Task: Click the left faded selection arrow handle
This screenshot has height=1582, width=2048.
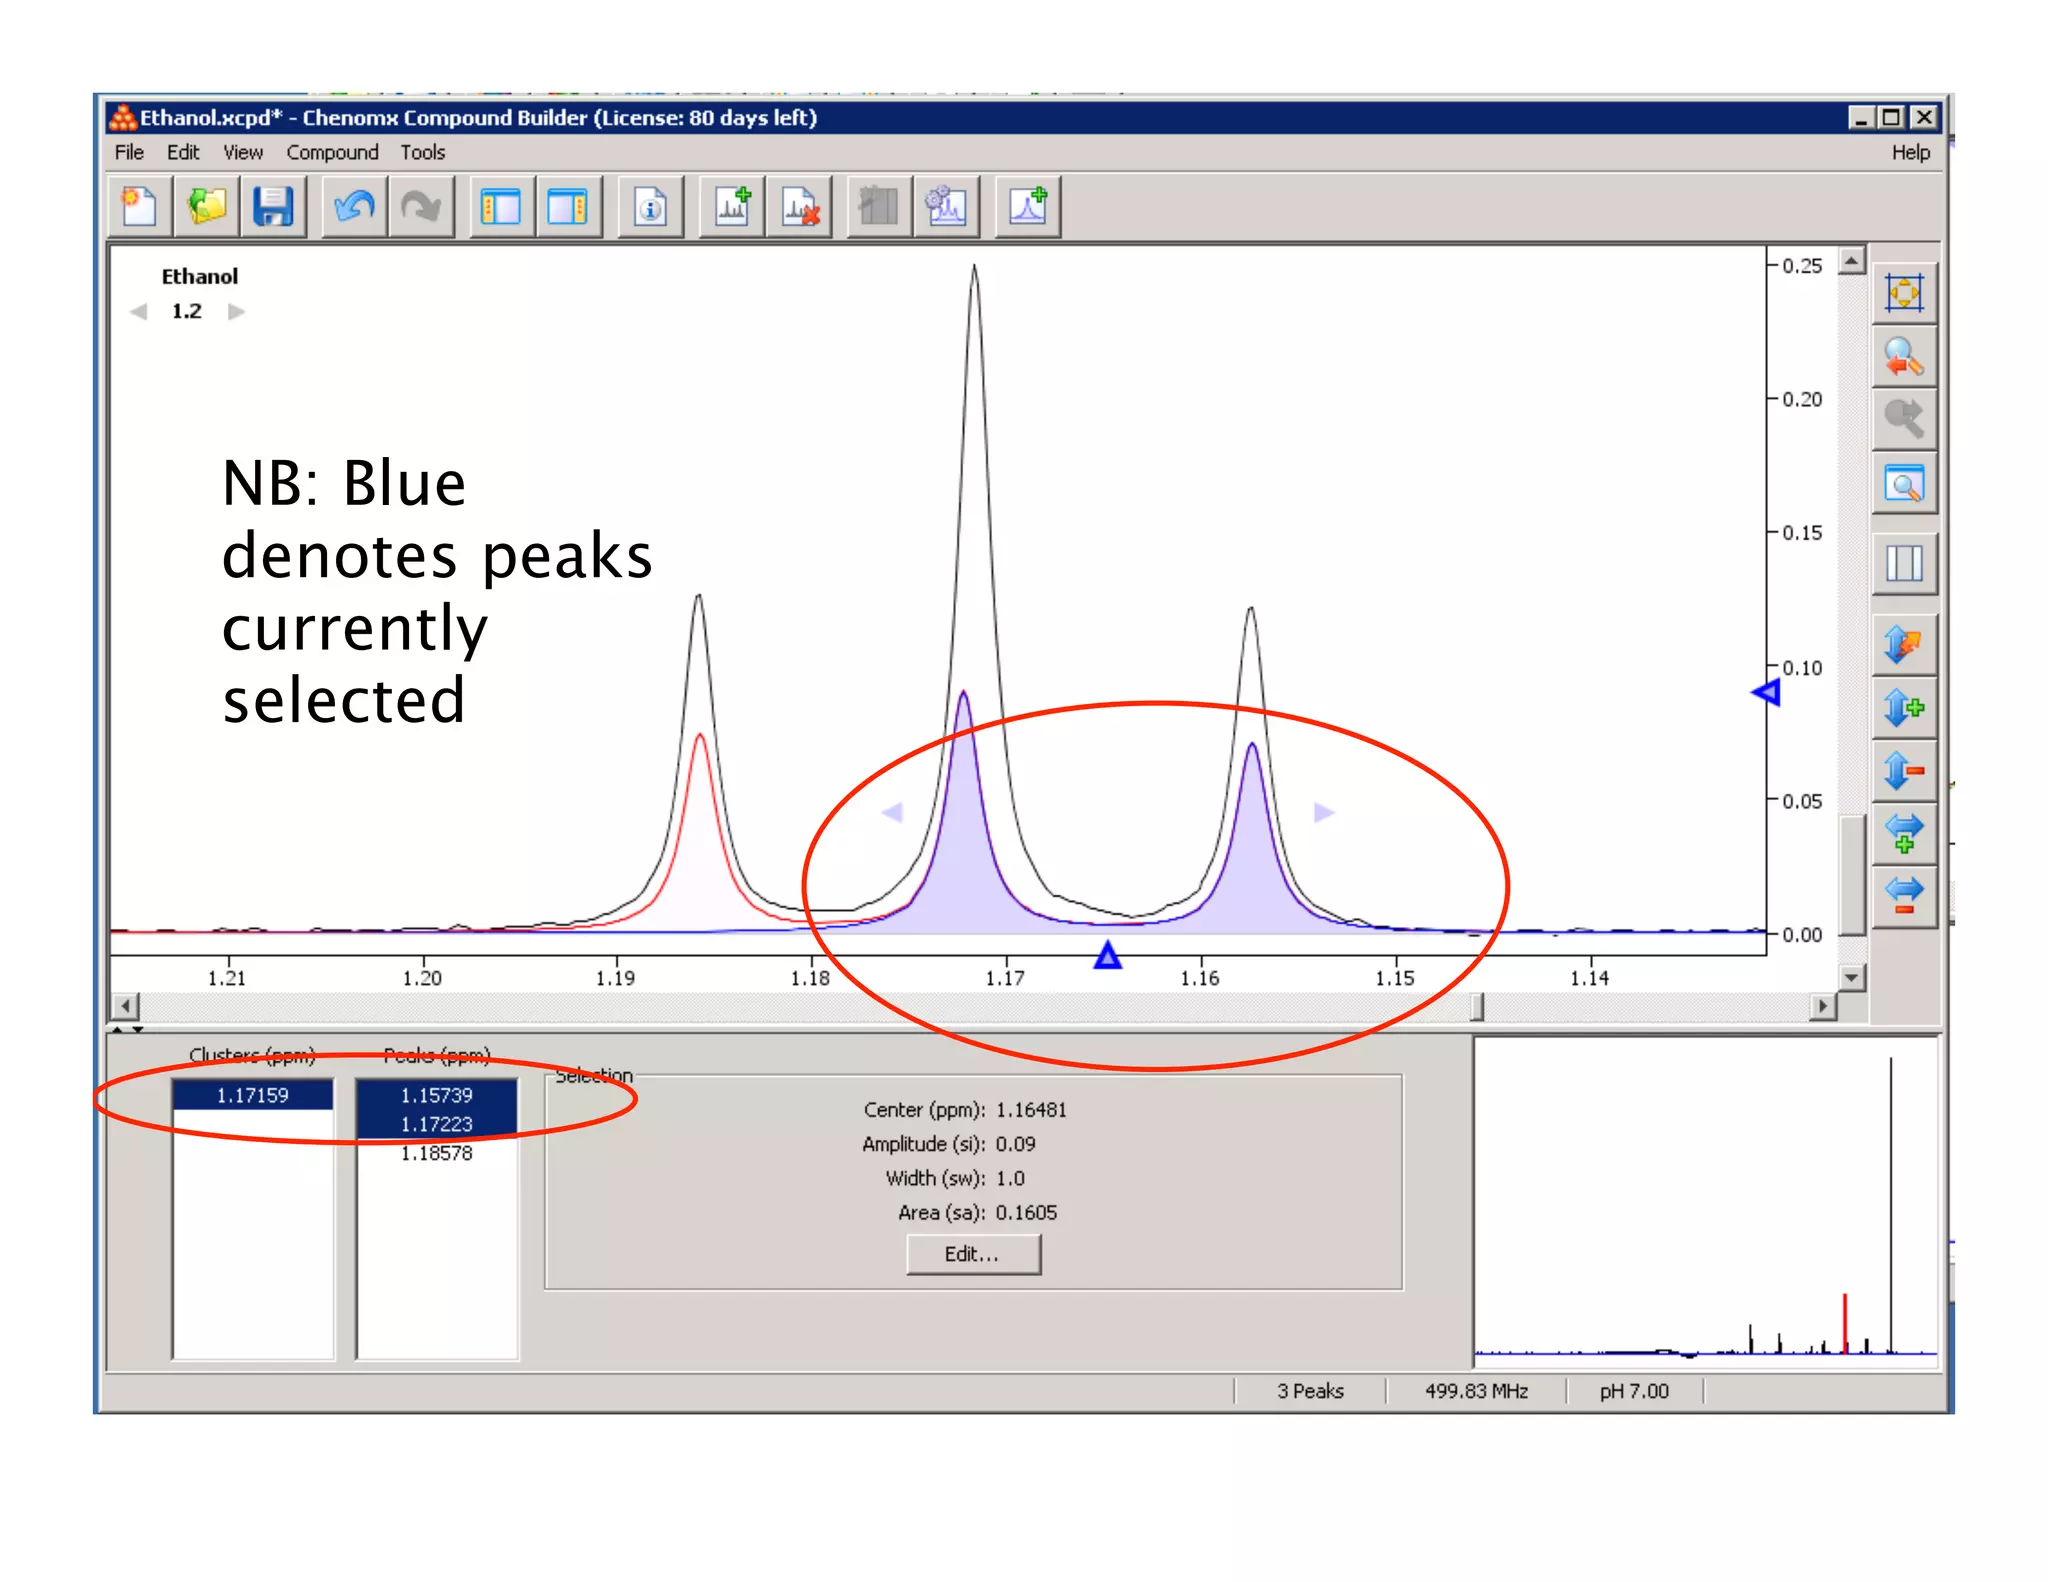Action: pos(893,812)
